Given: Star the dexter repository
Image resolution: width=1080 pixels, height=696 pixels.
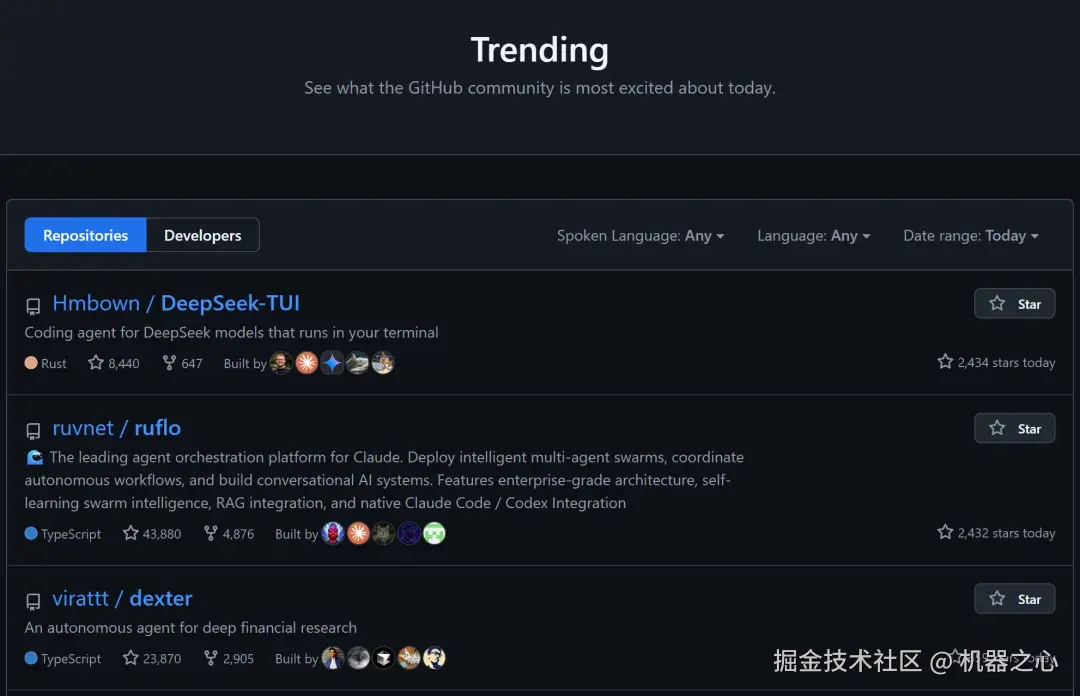Looking at the screenshot, I should (x=1015, y=599).
